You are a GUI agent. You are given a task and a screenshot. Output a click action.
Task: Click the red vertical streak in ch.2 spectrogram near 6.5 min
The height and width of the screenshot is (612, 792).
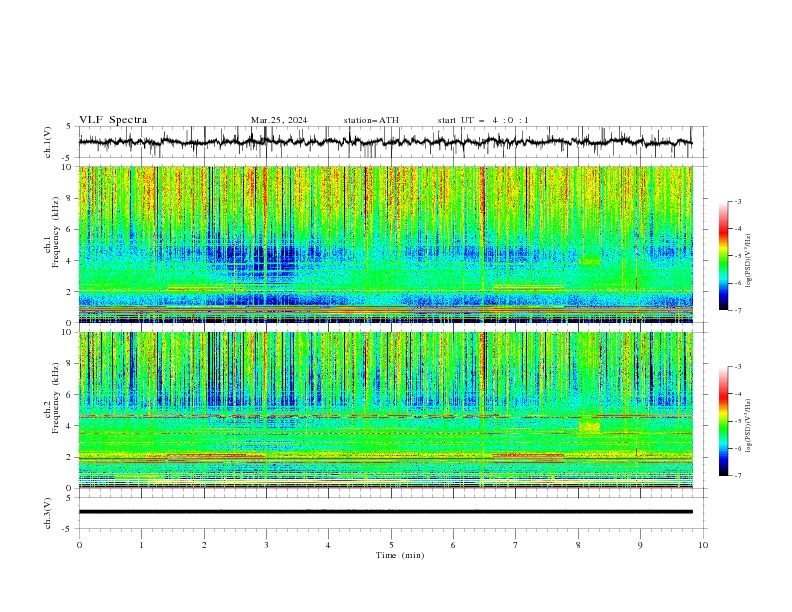pyautogui.click(x=482, y=374)
